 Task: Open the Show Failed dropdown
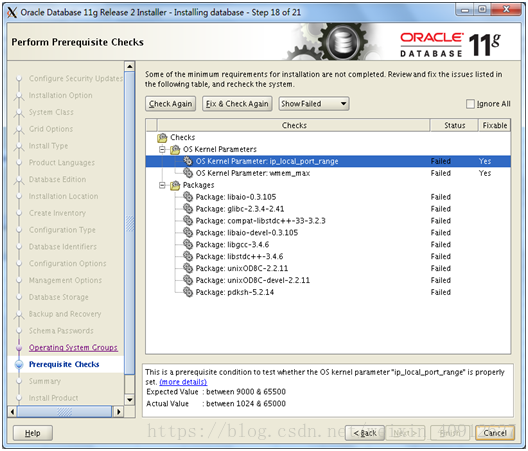click(x=314, y=104)
